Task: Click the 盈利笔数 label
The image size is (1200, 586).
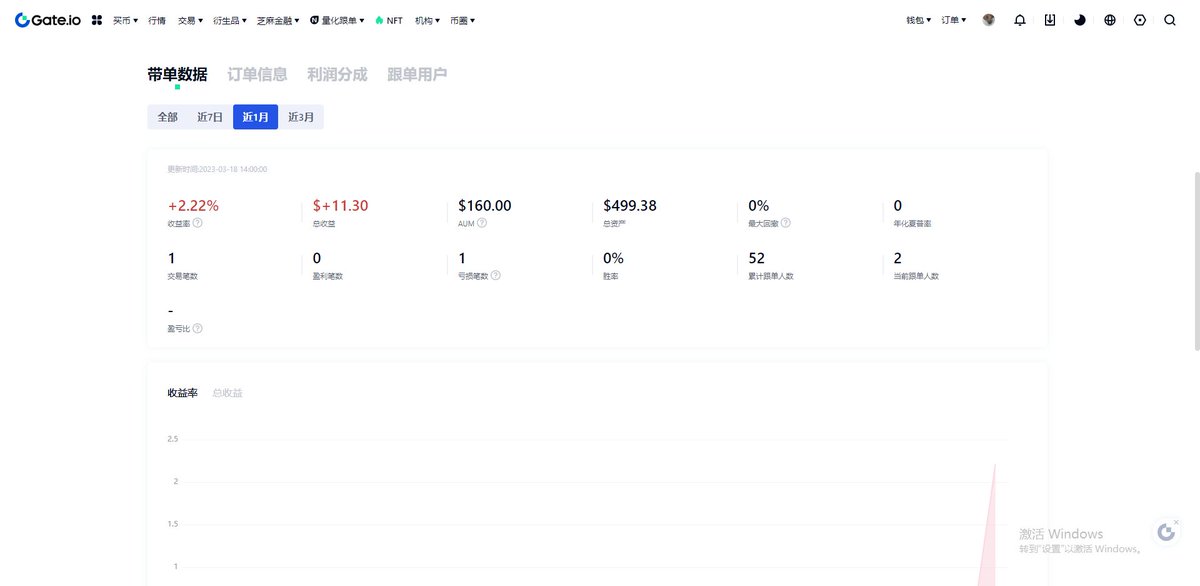Action: (328, 276)
